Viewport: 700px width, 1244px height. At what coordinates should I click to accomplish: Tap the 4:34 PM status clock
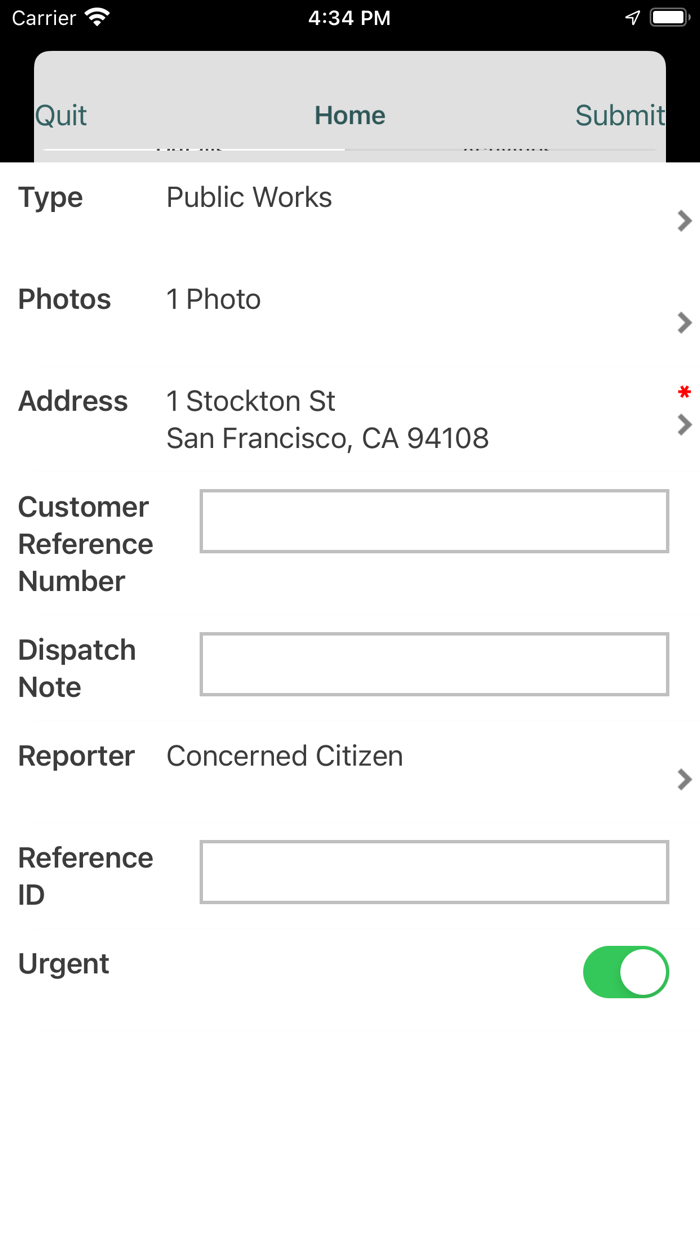coord(350,18)
